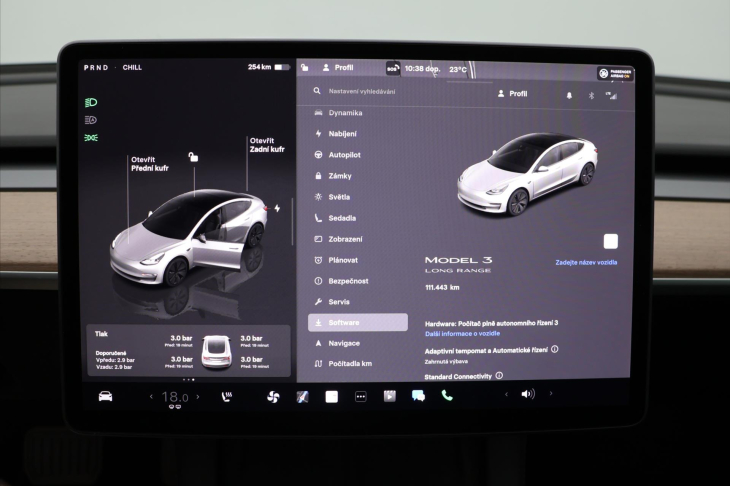Raise volume with right chevron

click(x=551, y=393)
